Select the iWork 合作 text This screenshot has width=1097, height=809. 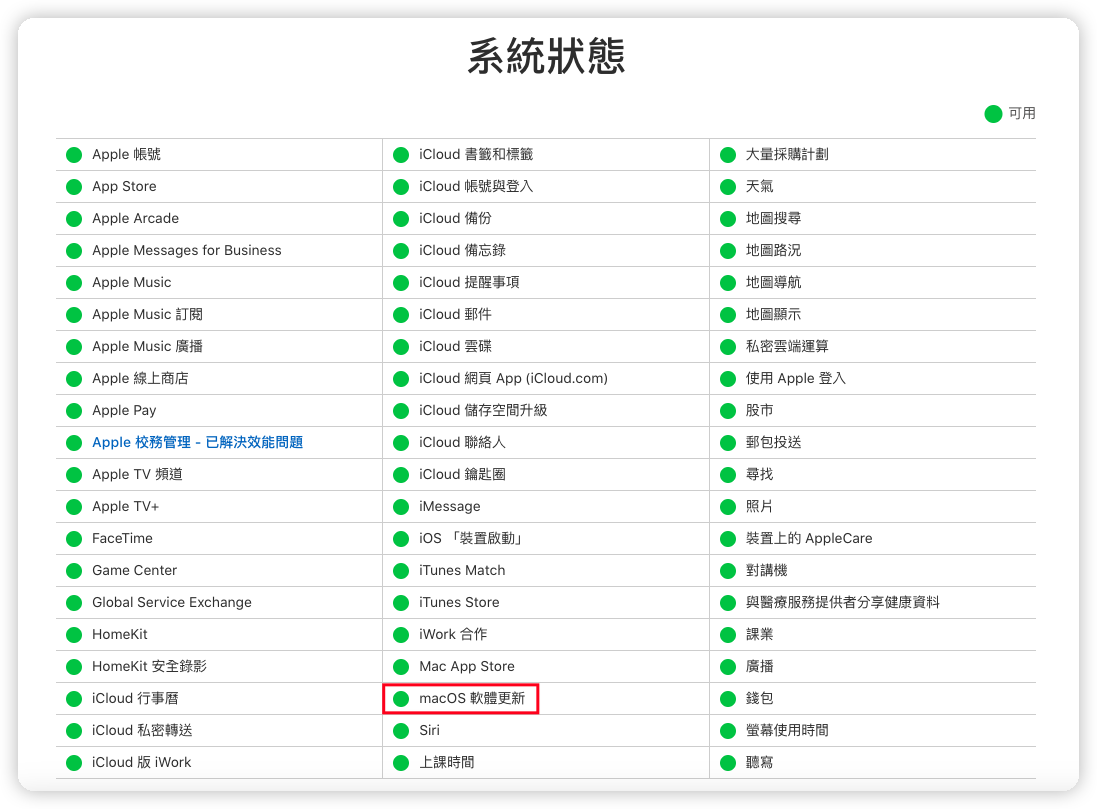(453, 634)
